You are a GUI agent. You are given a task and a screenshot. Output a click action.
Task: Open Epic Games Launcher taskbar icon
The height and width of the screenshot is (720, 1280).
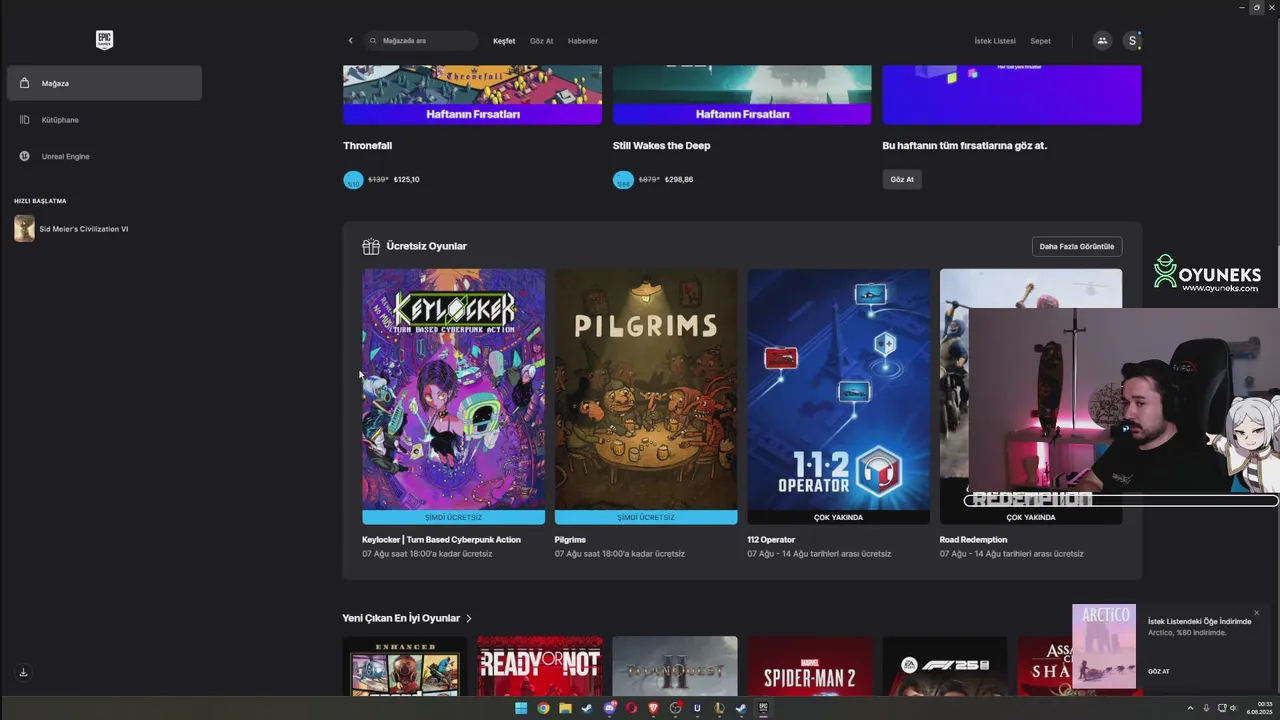(x=763, y=708)
